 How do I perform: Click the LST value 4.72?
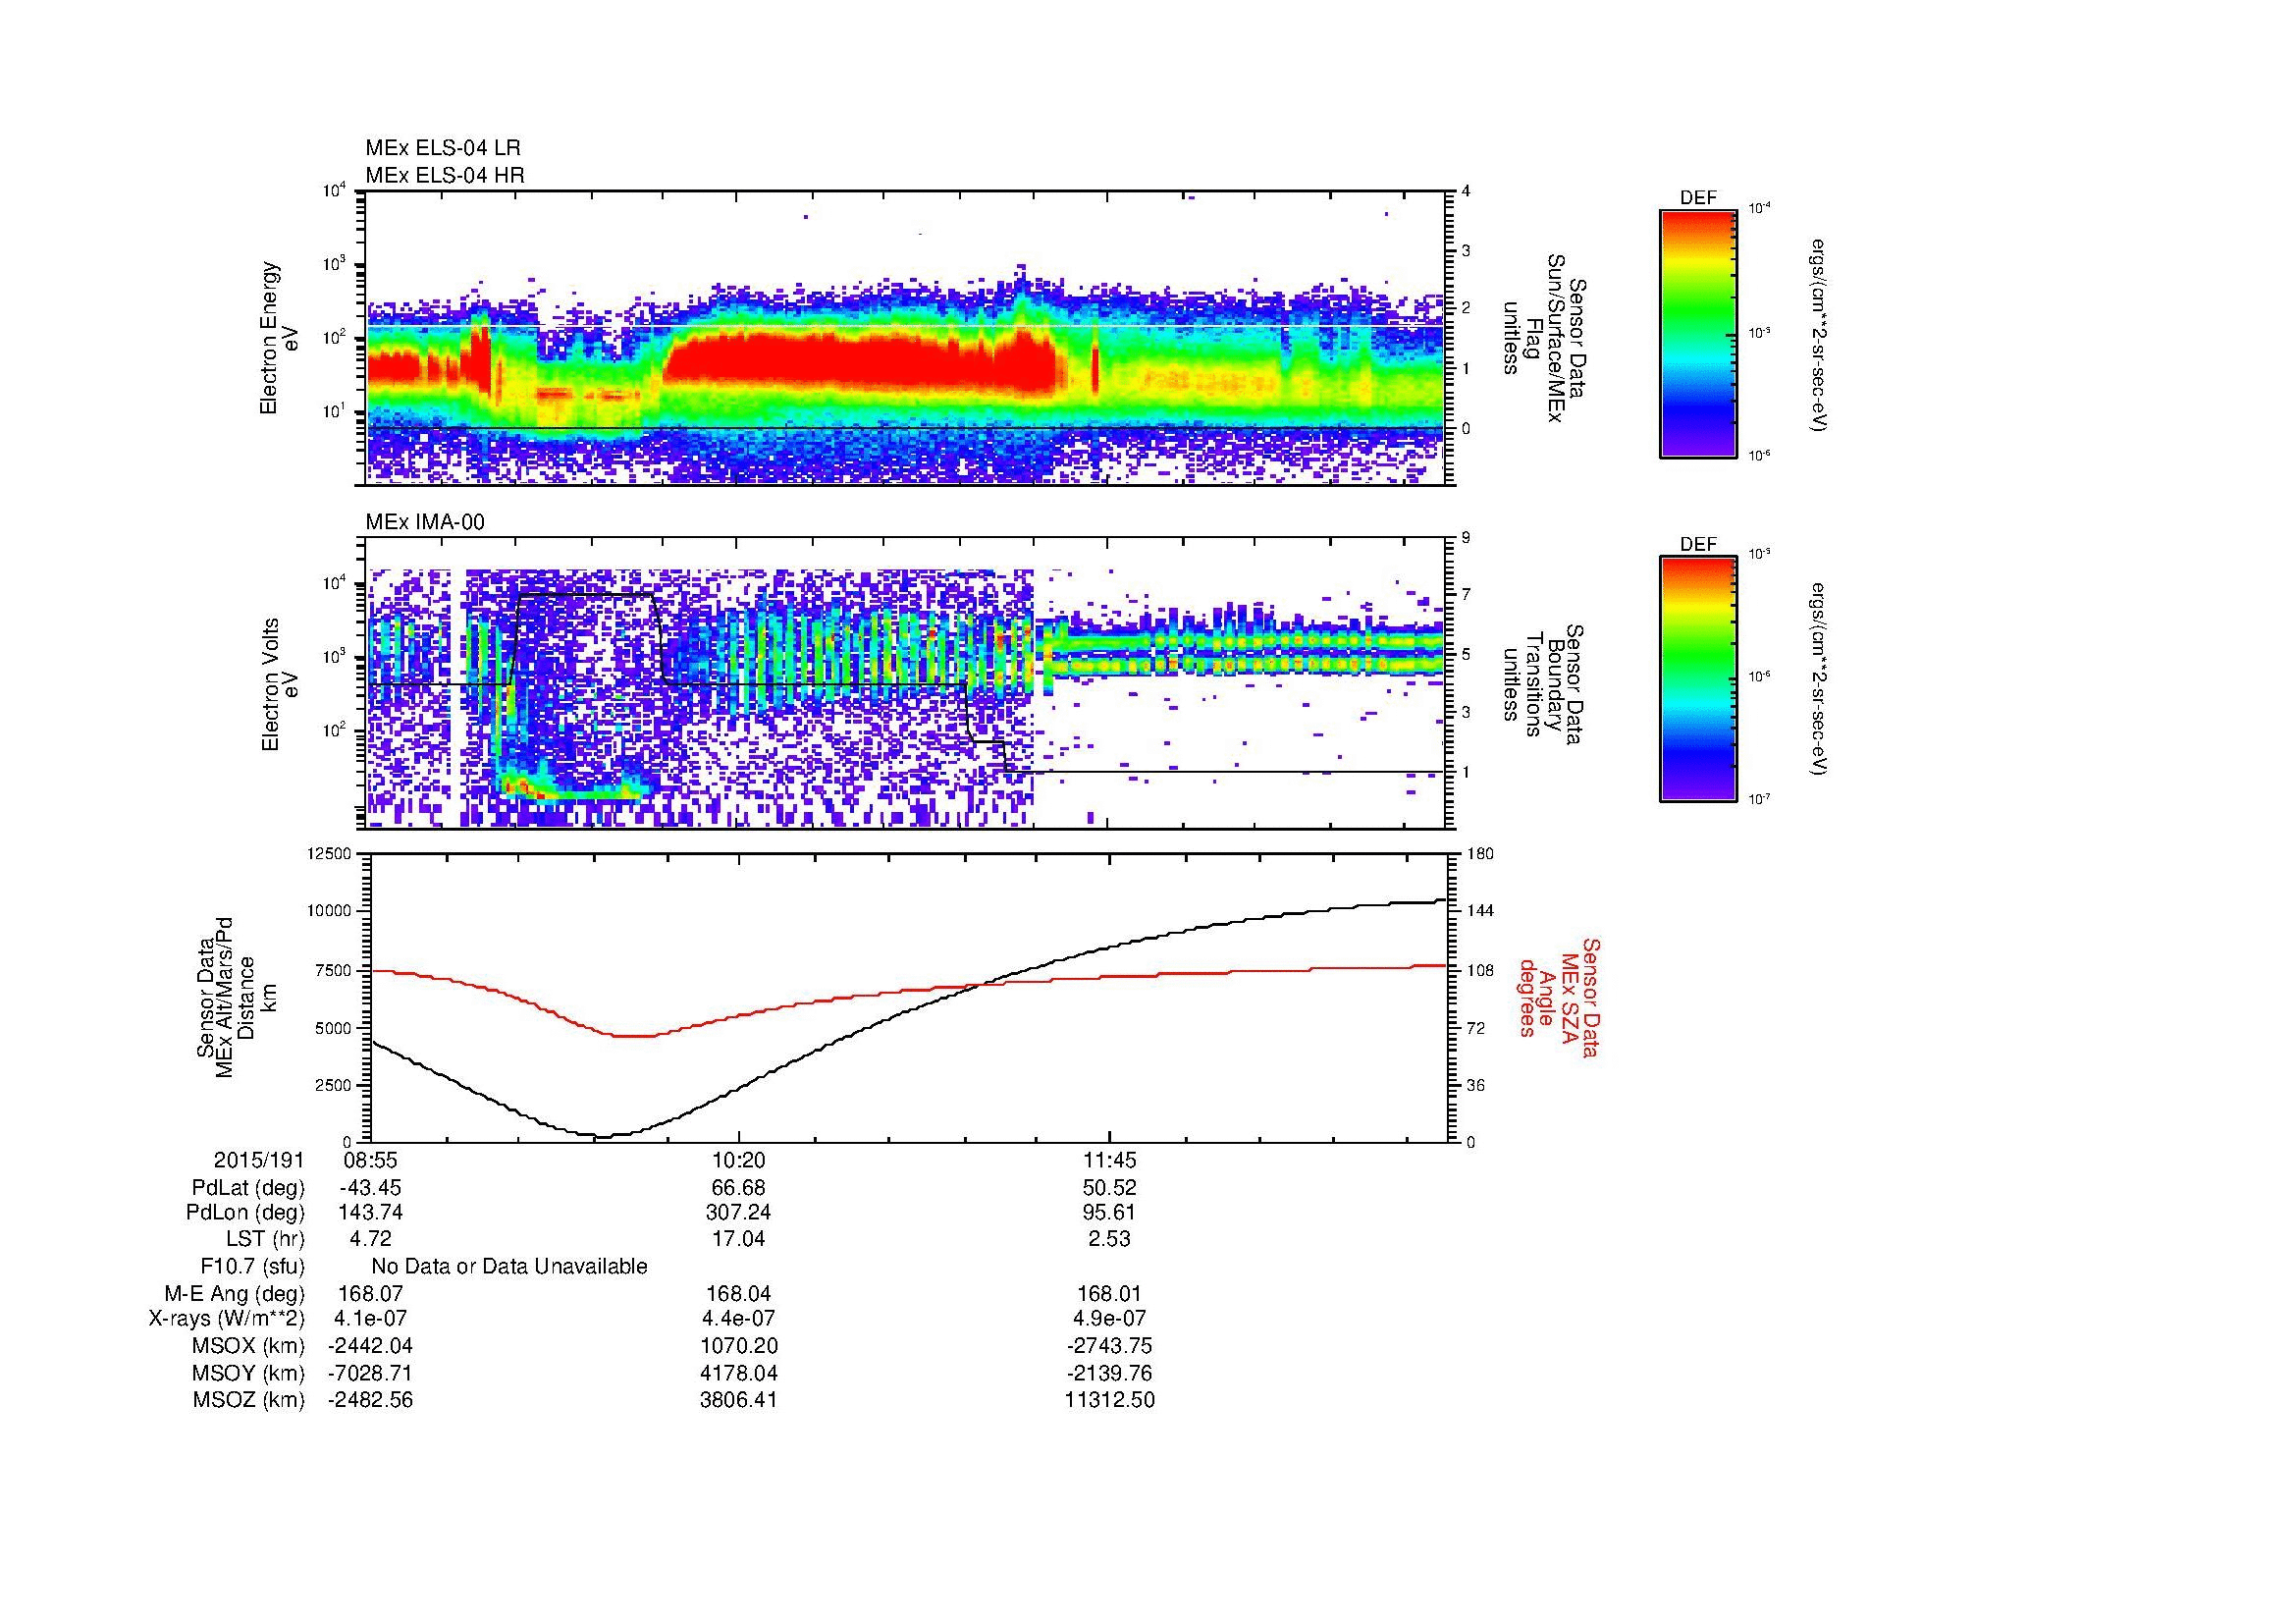click(x=370, y=1240)
